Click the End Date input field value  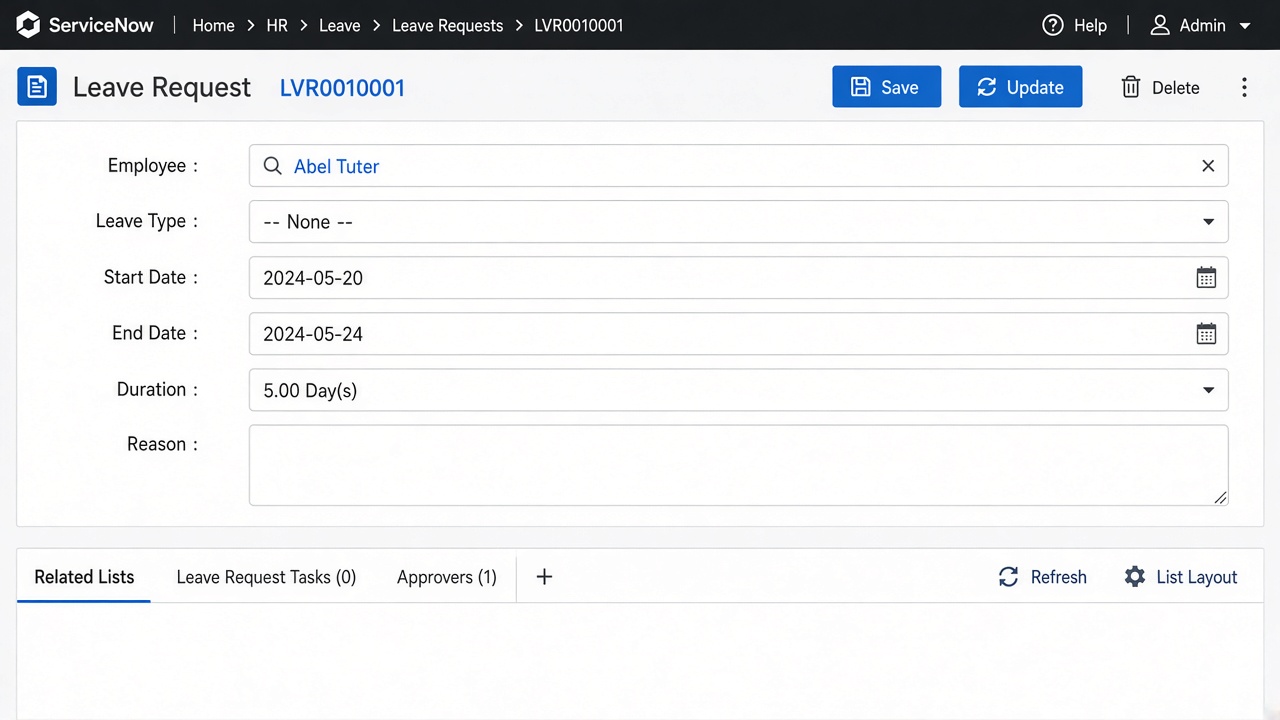pyautogui.click(x=313, y=334)
